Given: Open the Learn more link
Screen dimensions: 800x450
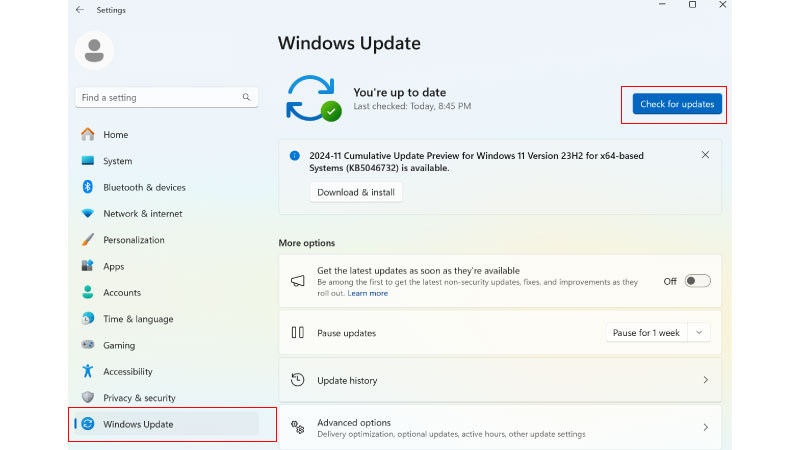Looking at the screenshot, I should pyautogui.click(x=367, y=293).
